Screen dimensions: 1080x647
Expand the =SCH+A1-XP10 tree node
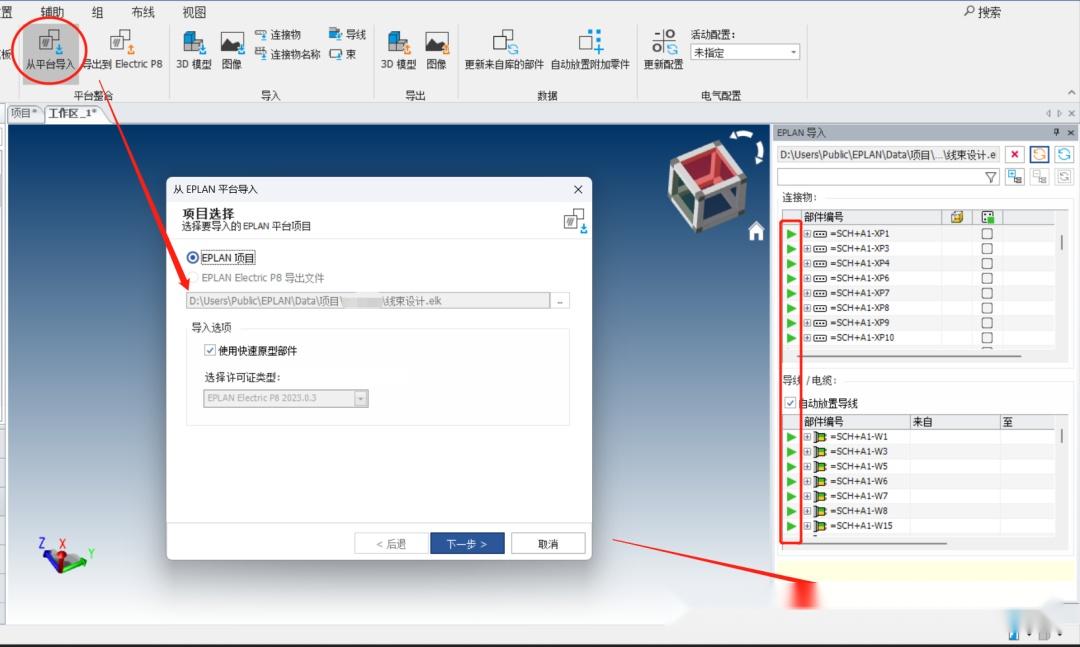coord(807,338)
